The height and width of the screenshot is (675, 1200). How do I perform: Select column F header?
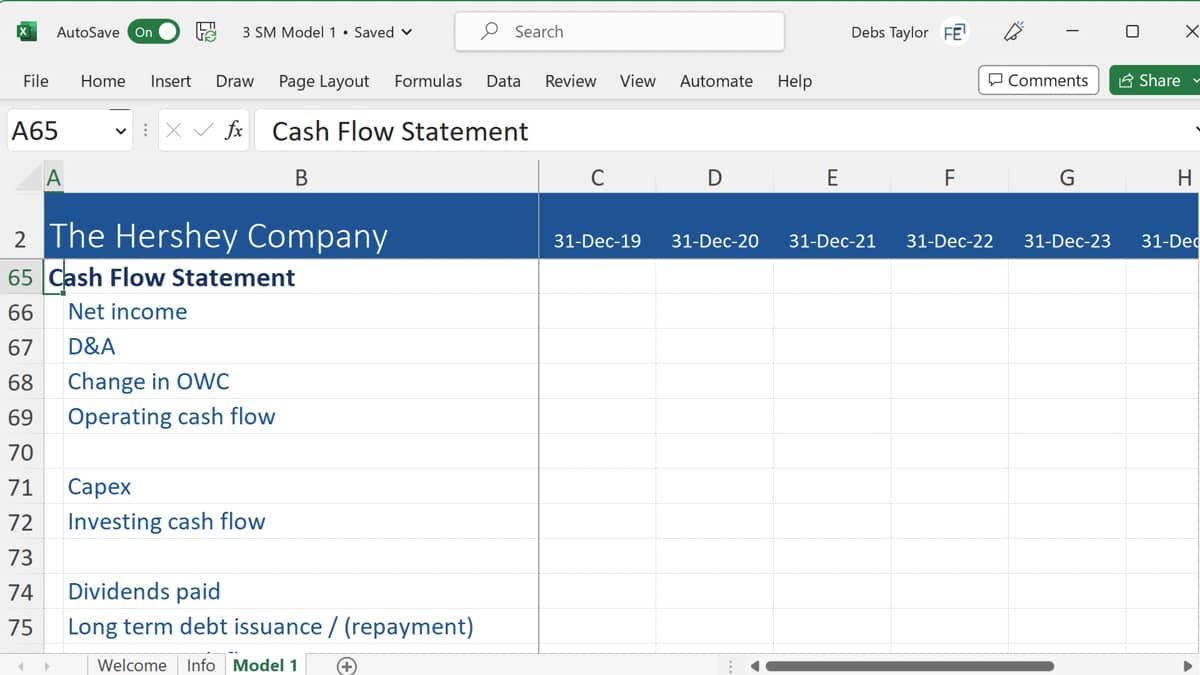(x=949, y=178)
